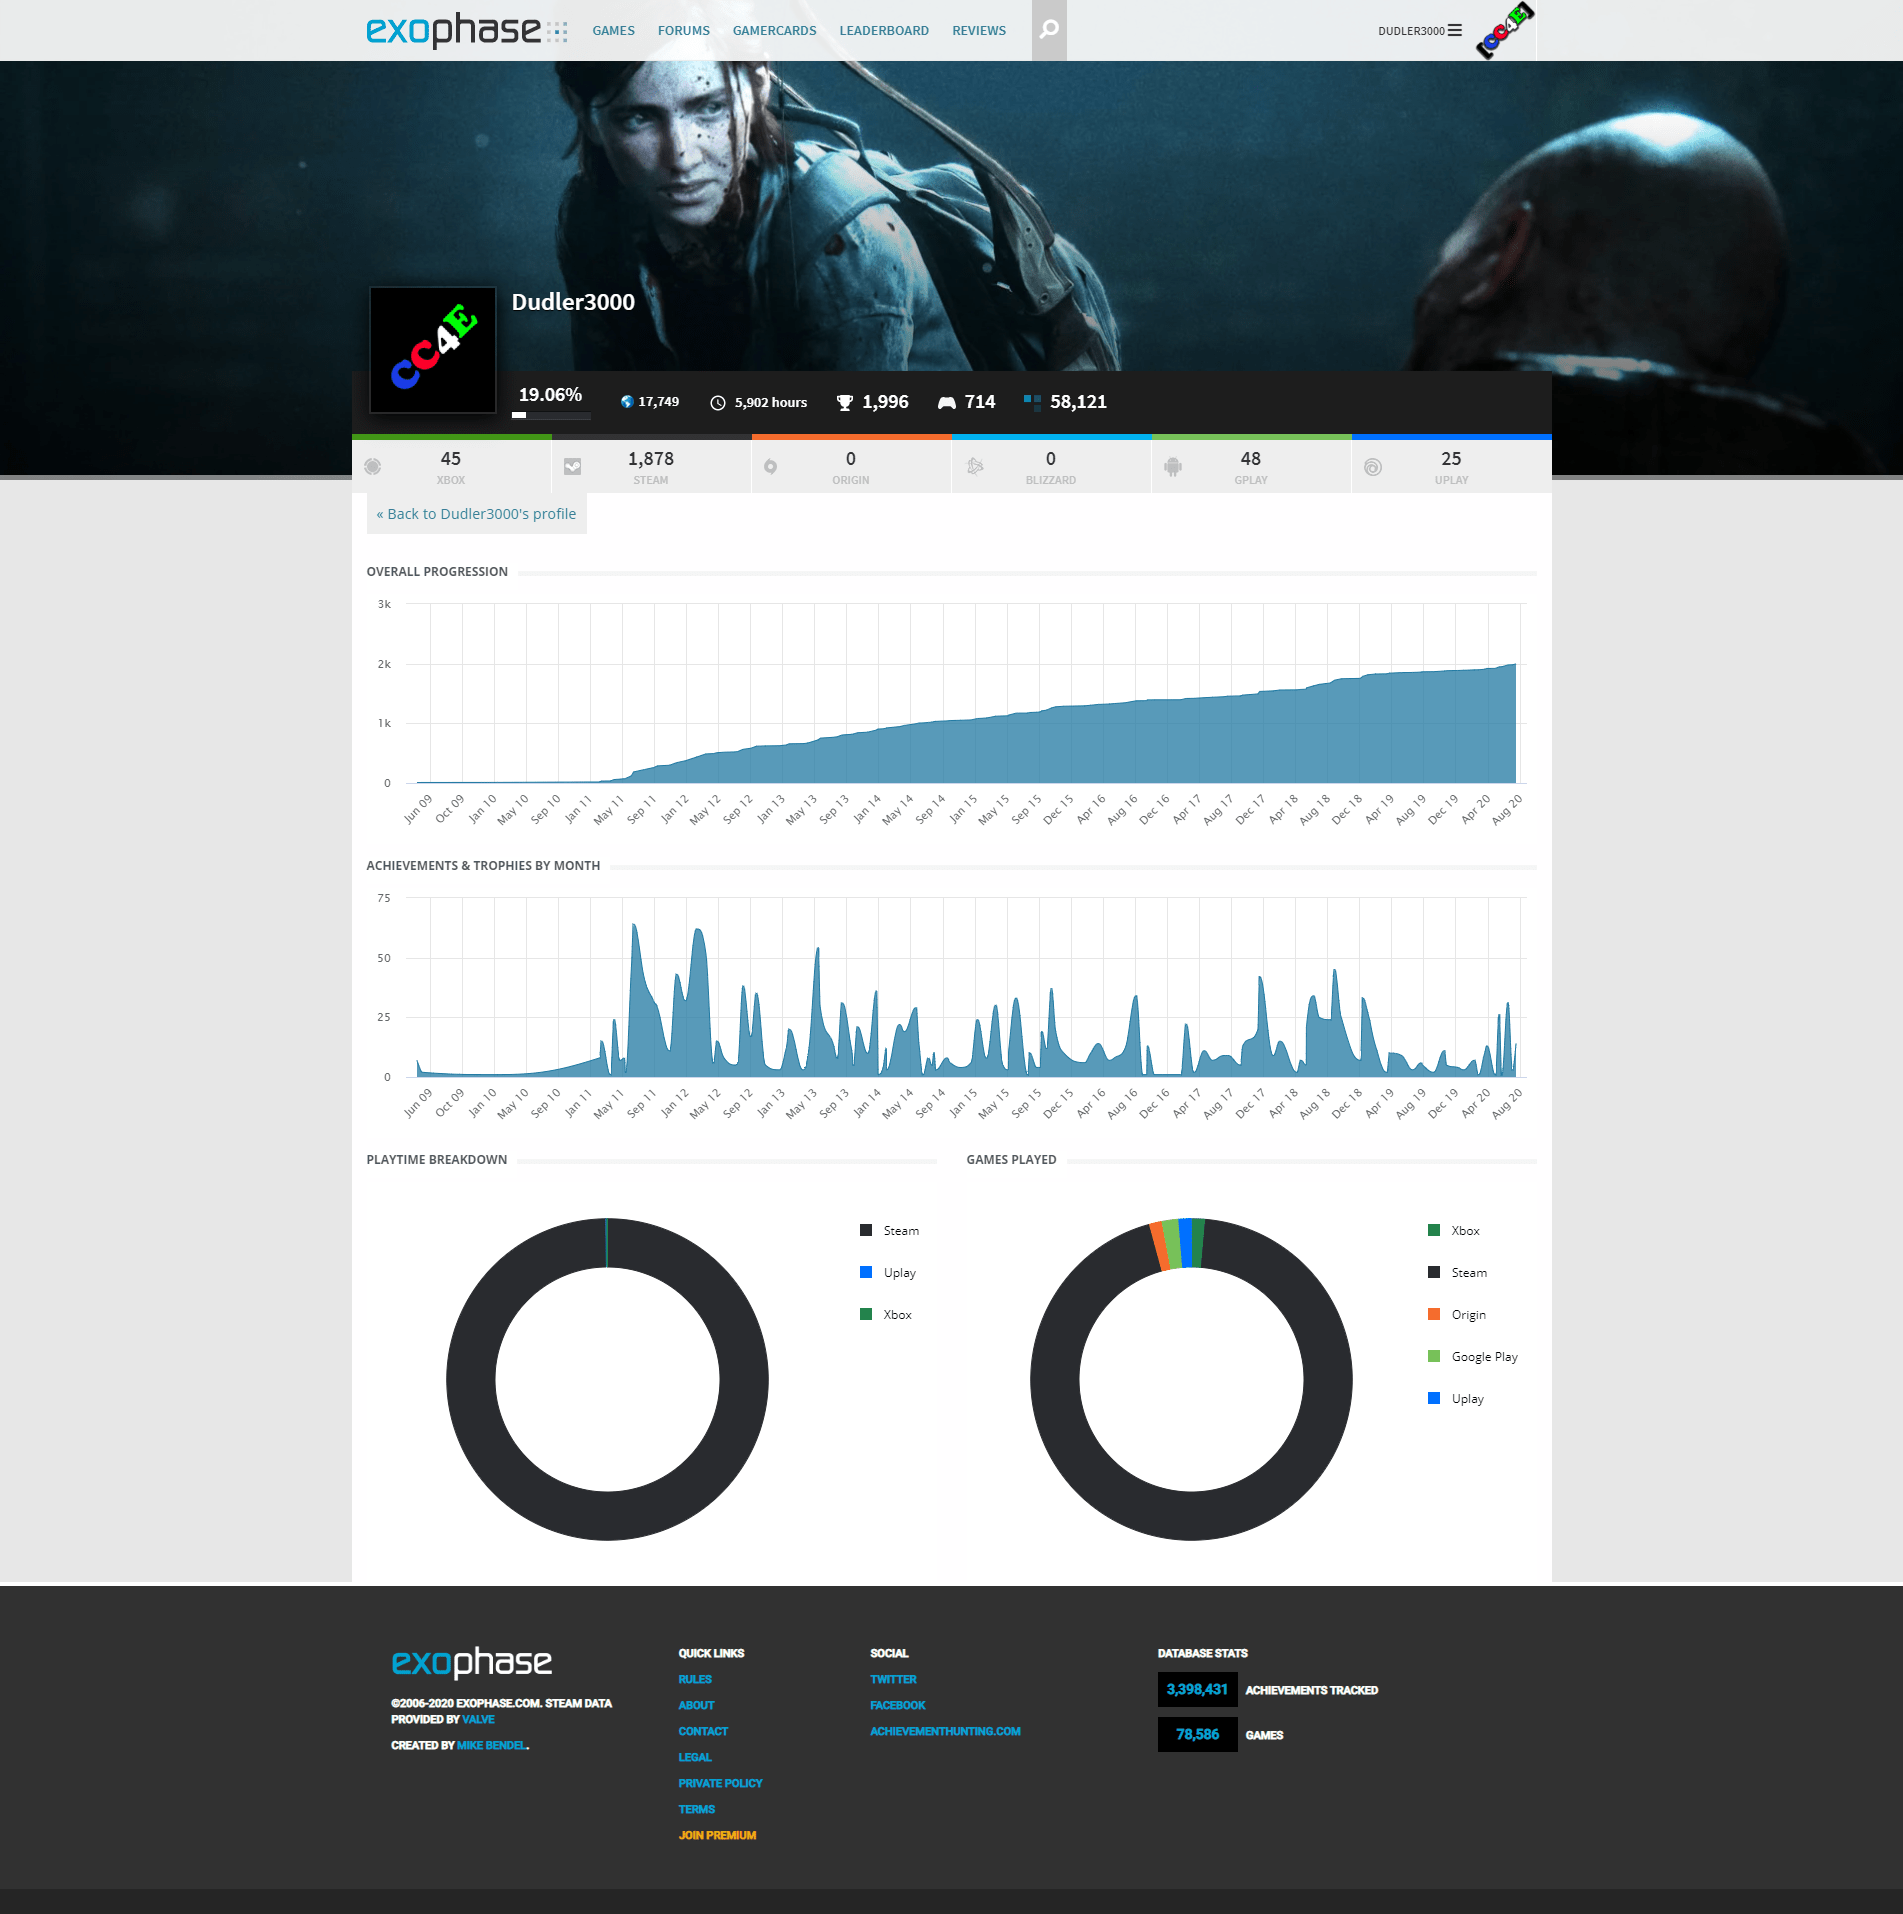The width and height of the screenshot is (1903, 1914).
Task: Click the Origin logo icon in platform tabs
Action: [x=771, y=467]
